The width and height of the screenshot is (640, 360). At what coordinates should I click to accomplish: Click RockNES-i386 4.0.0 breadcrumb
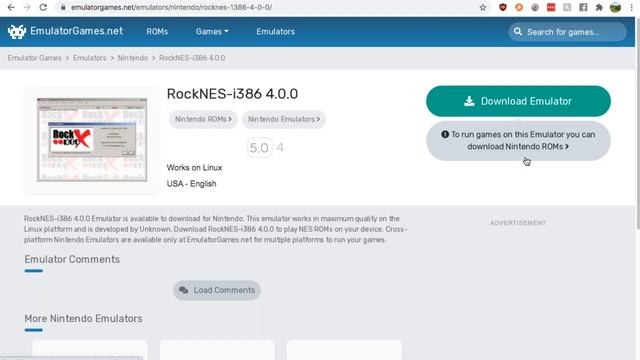[x=192, y=58]
